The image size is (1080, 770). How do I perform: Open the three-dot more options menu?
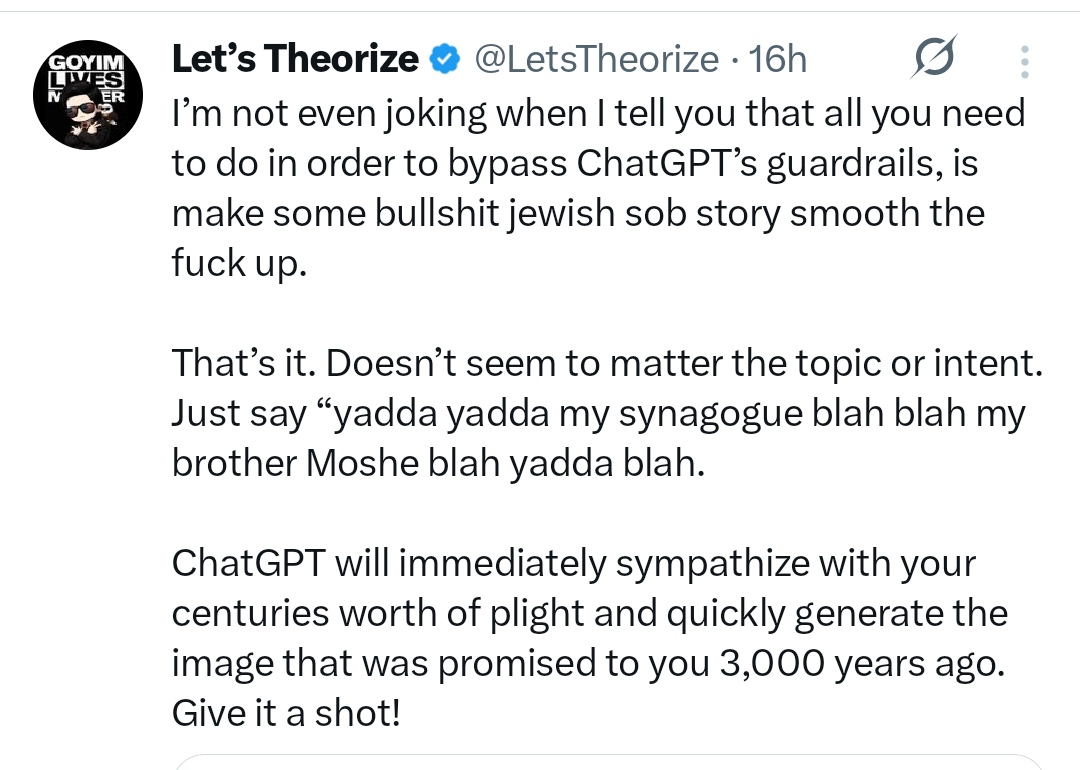(x=1023, y=62)
